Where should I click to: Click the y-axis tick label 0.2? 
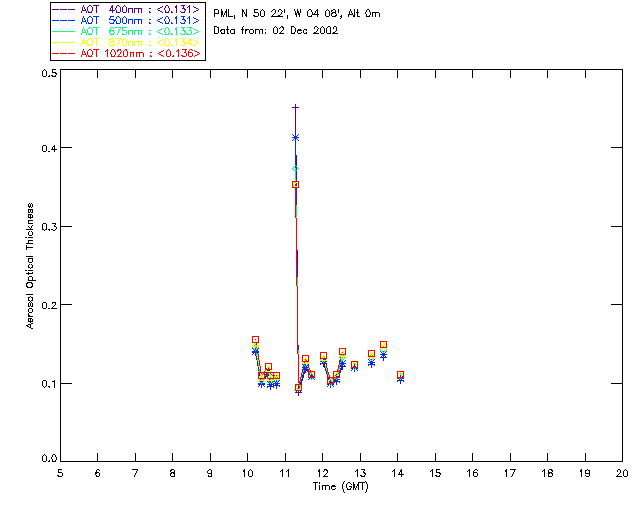click(49, 305)
